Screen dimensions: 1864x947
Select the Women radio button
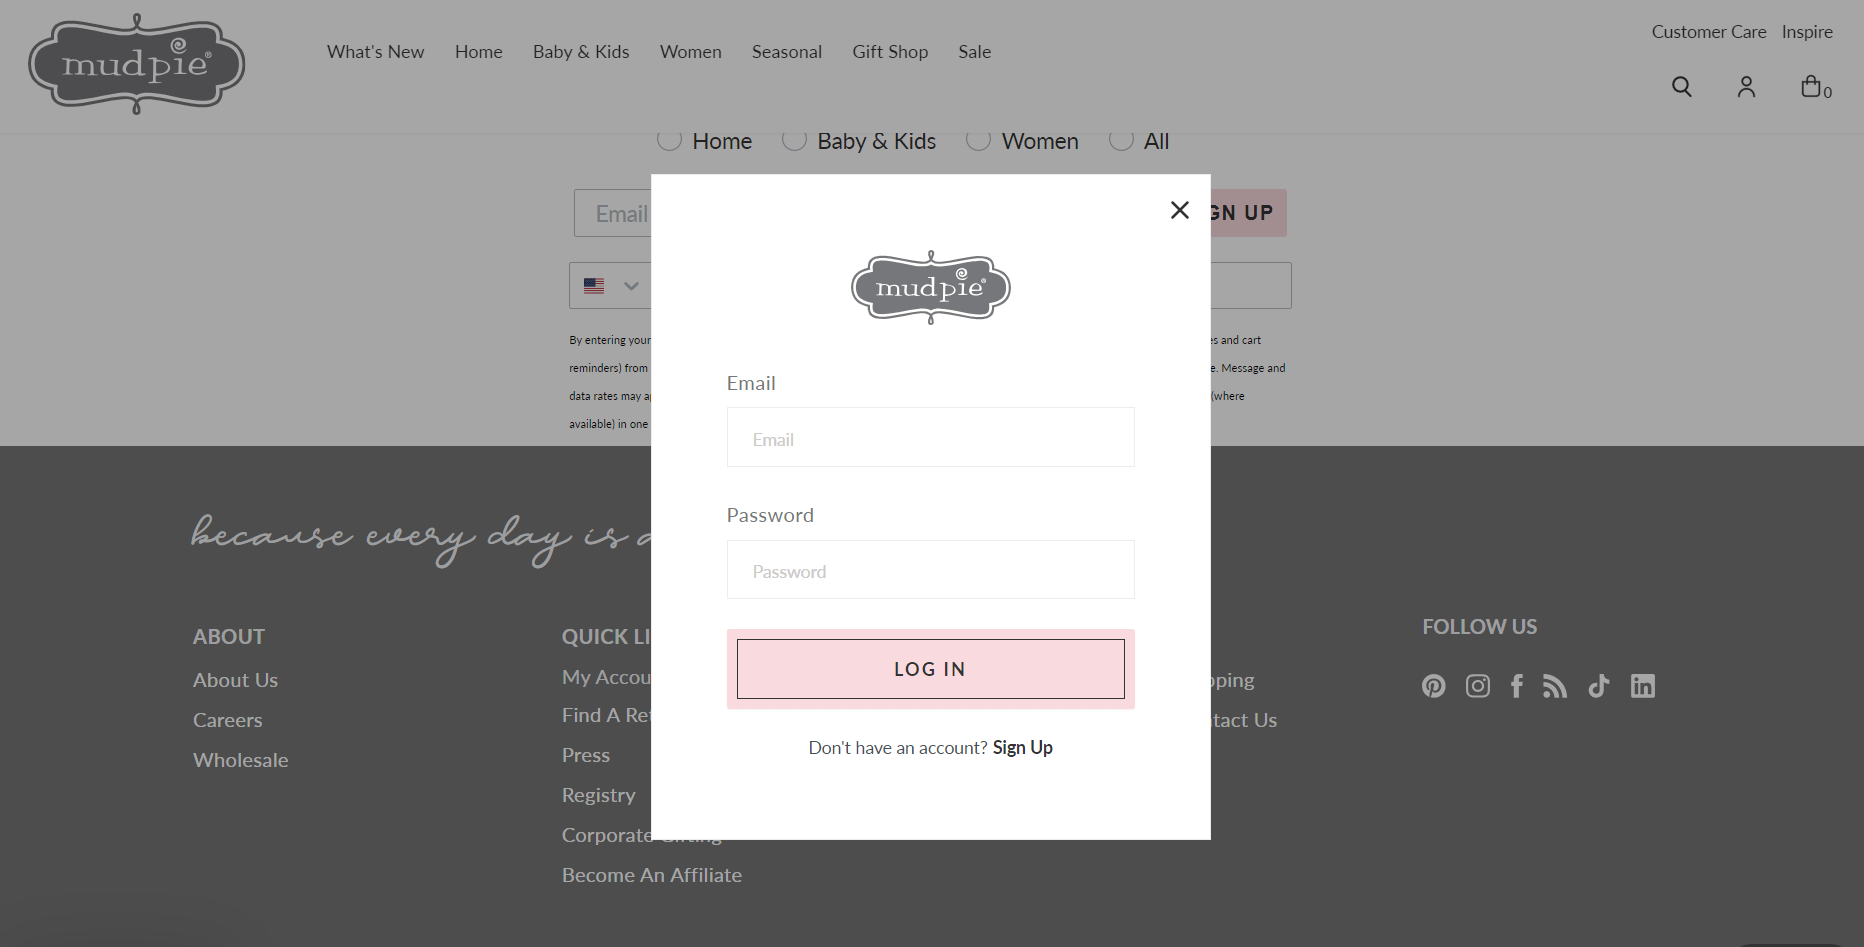point(978,139)
